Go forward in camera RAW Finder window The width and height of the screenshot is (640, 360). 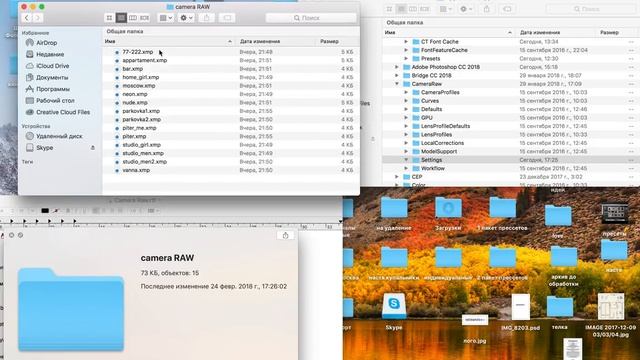pos(38,18)
